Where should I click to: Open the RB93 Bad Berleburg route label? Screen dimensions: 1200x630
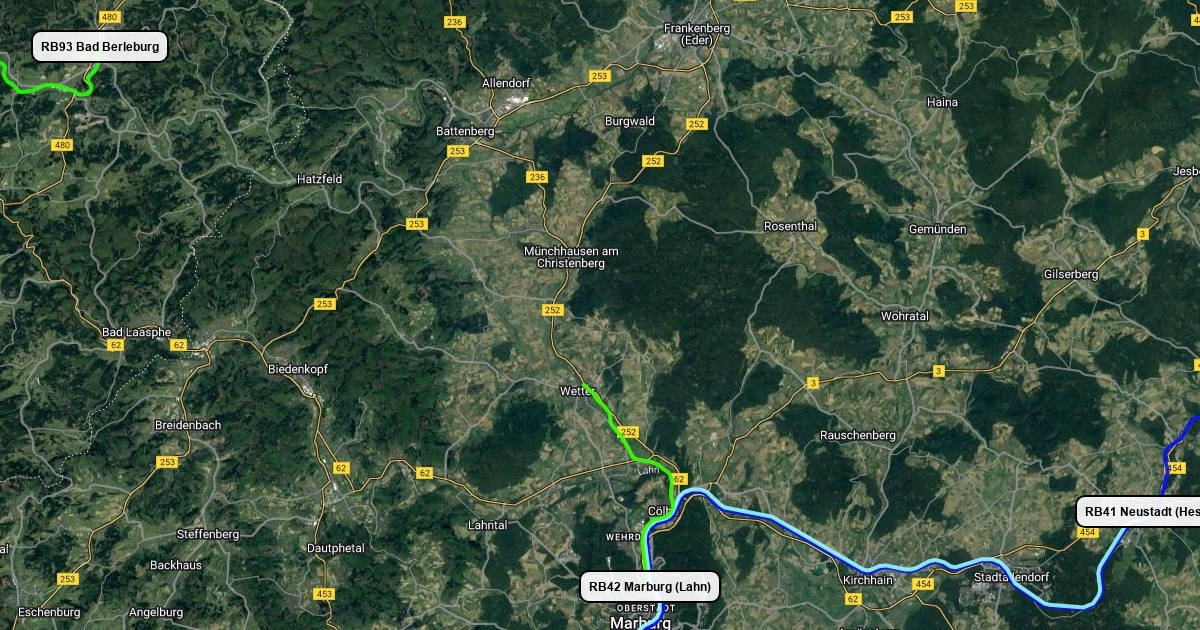pos(100,47)
